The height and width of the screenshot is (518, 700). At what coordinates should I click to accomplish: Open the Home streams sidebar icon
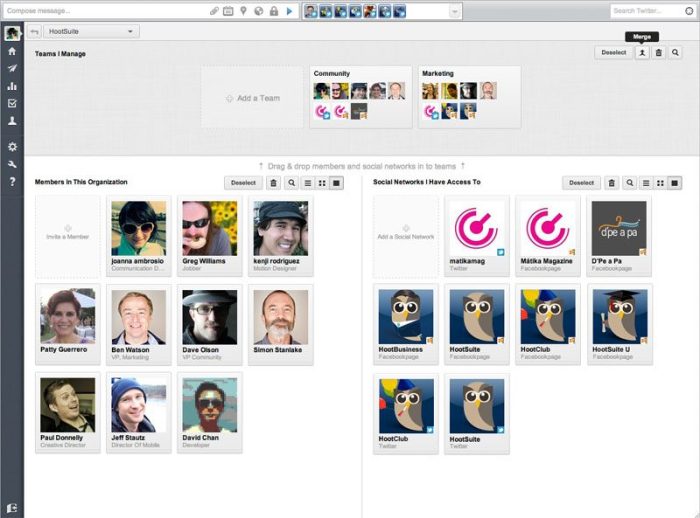tap(12, 51)
